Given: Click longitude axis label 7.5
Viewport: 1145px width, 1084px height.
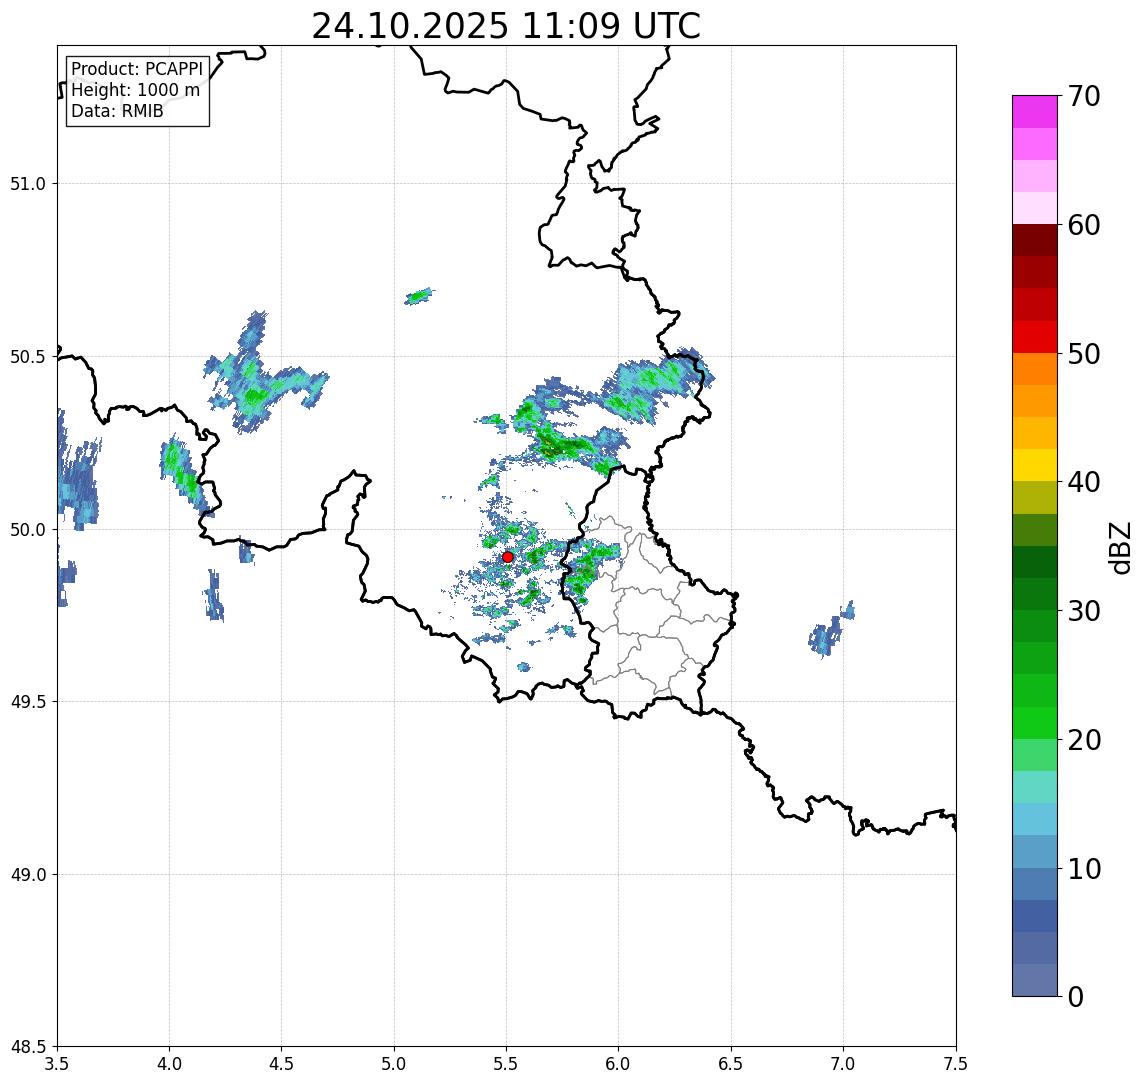Looking at the screenshot, I should (x=956, y=1064).
